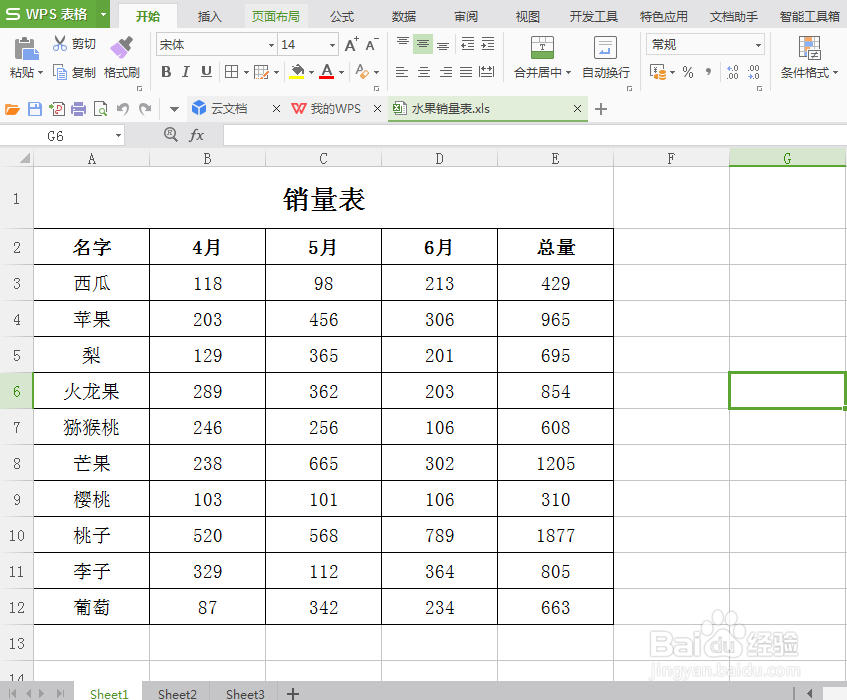
Task: Open the font name dropdown 宋体
Action: click(x=271, y=45)
